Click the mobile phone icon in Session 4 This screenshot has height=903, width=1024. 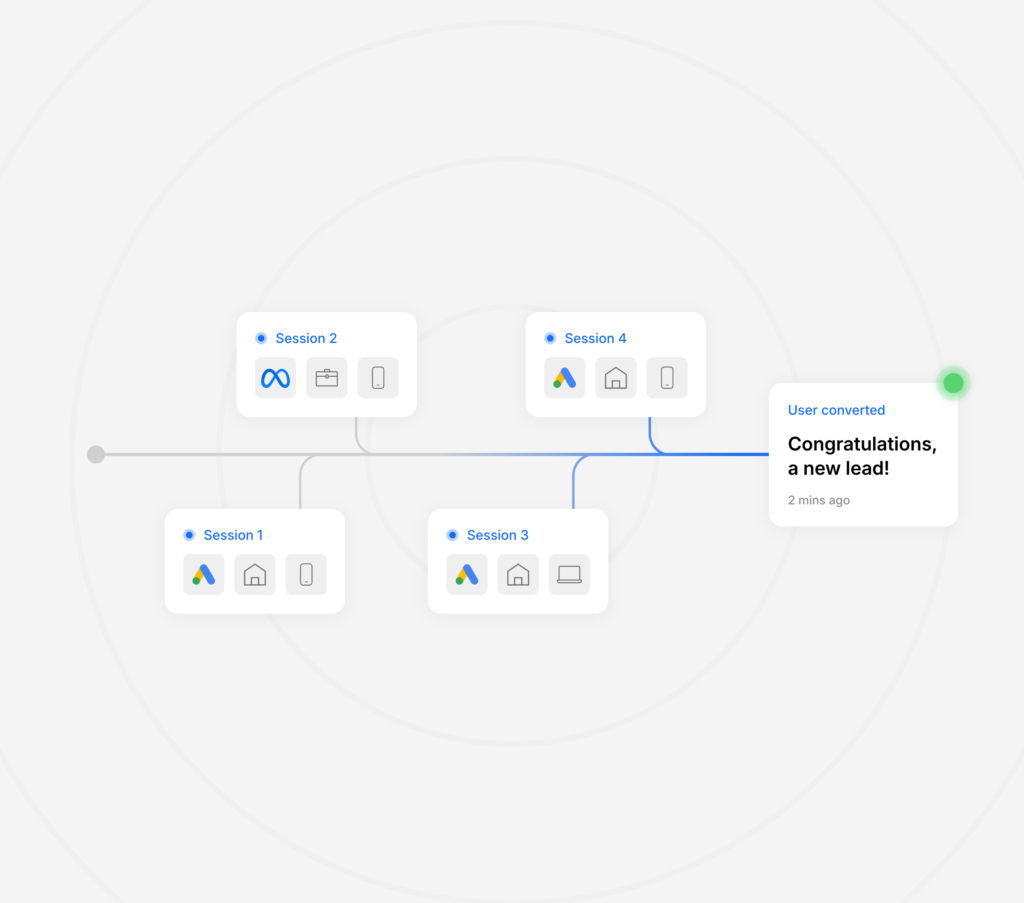tap(667, 378)
